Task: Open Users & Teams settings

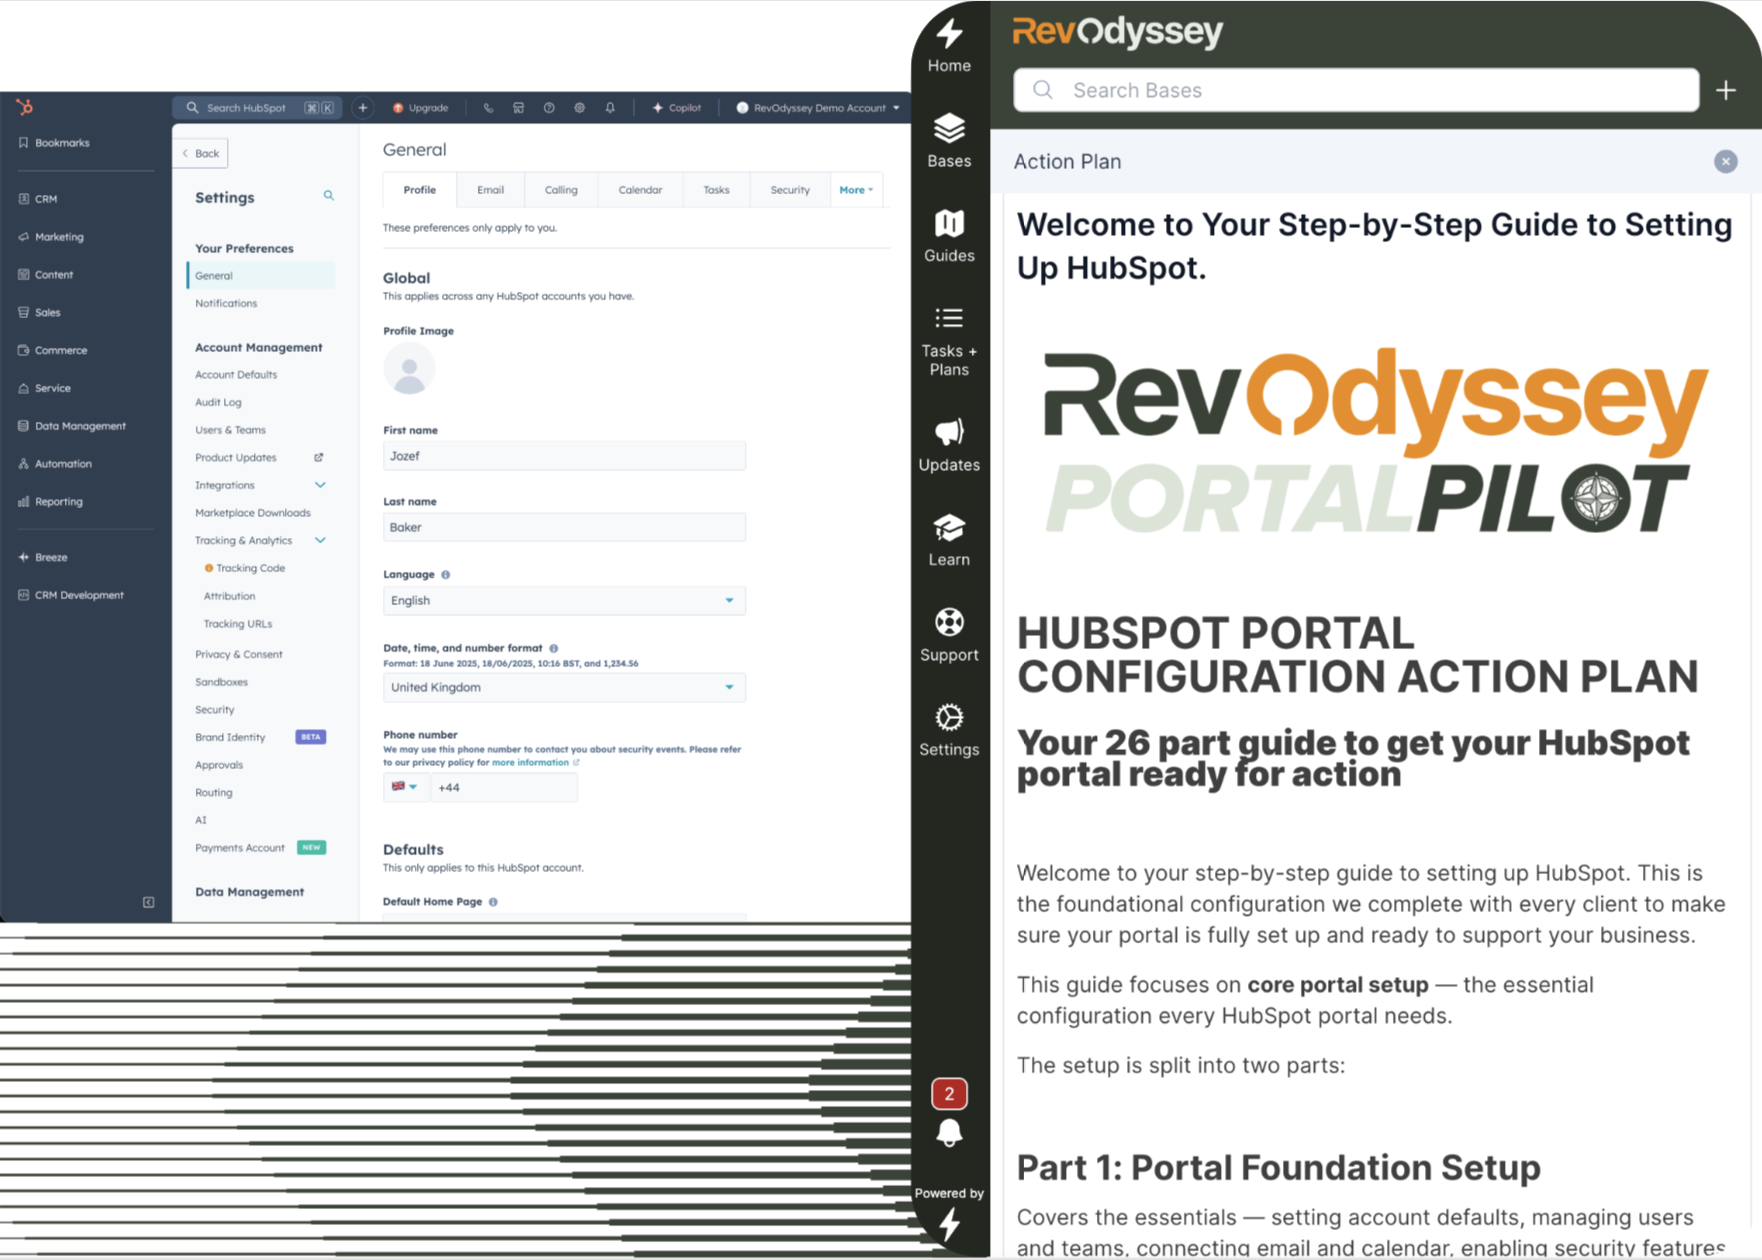Action: point(230,430)
